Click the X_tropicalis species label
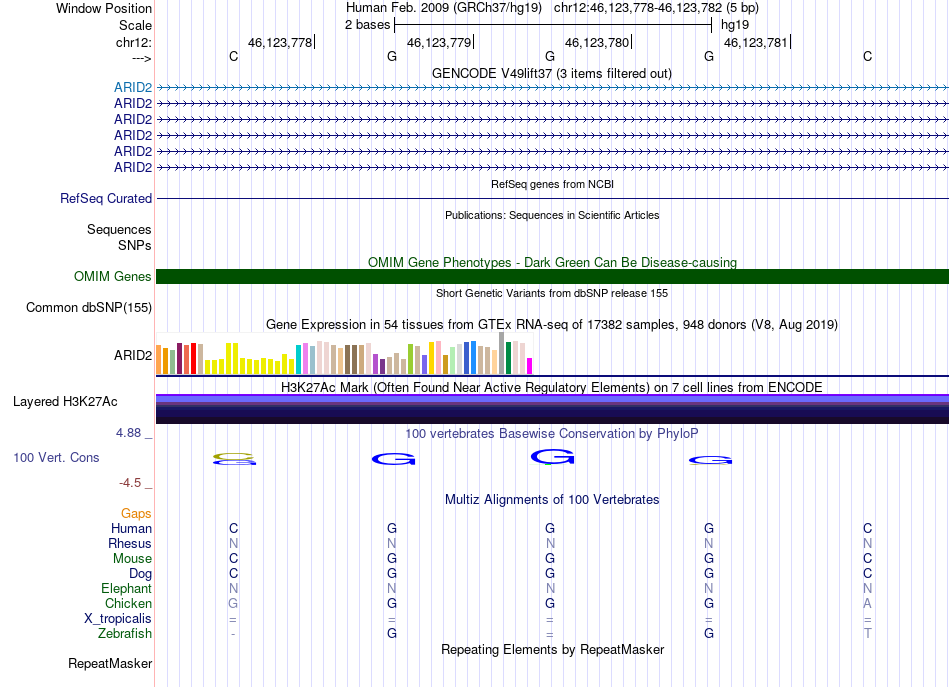The image size is (950, 687). tap(118, 619)
